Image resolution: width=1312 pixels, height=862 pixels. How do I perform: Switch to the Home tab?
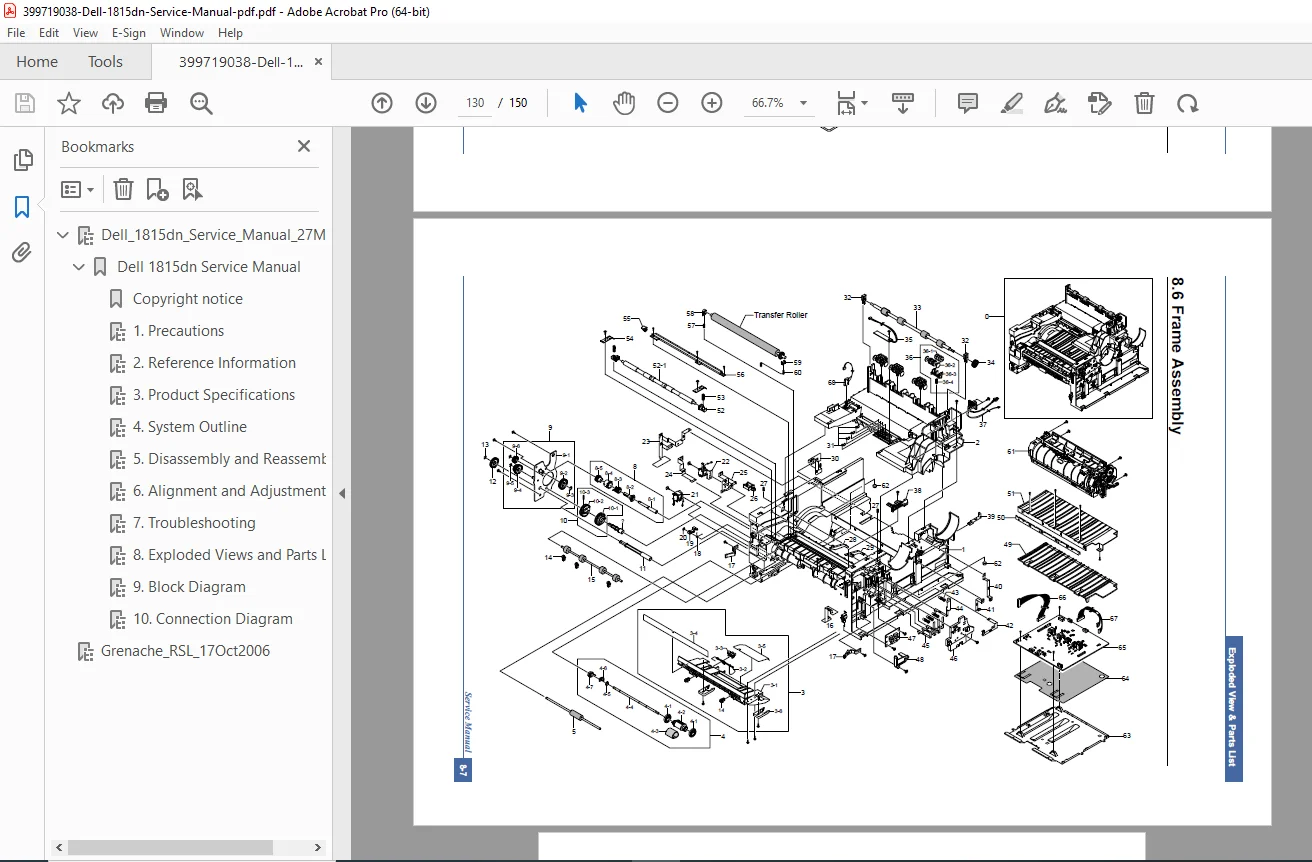point(37,61)
